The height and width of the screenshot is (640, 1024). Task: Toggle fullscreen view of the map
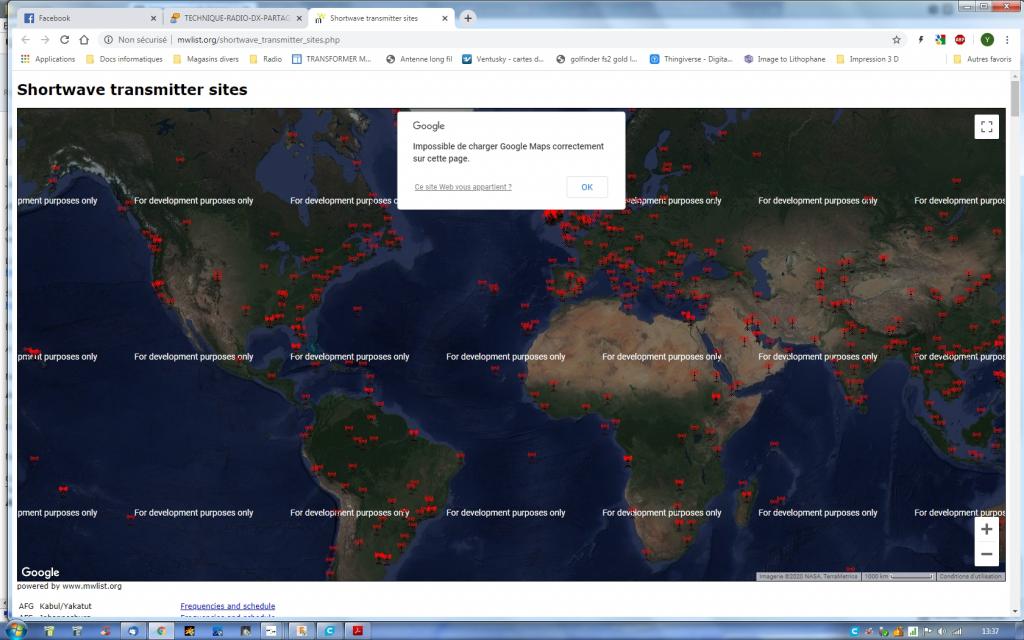pyautogui.click(x=987, y=127)
